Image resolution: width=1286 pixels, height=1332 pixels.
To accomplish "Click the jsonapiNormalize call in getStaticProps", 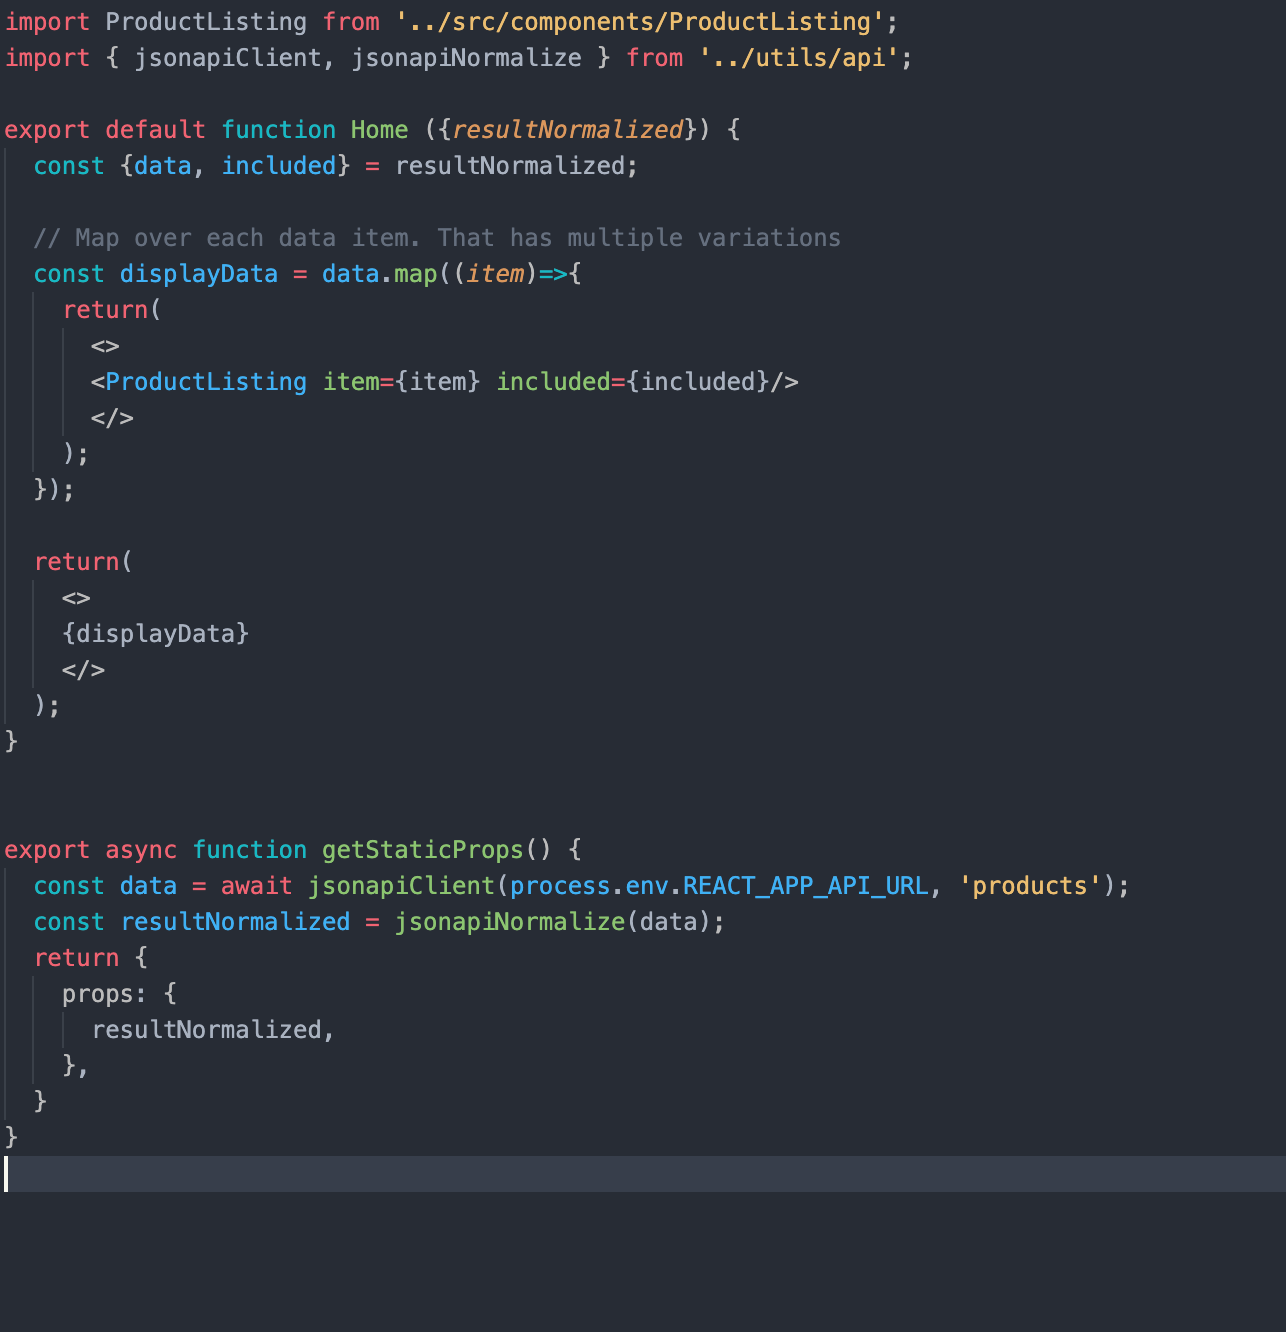I will [510, 921].
